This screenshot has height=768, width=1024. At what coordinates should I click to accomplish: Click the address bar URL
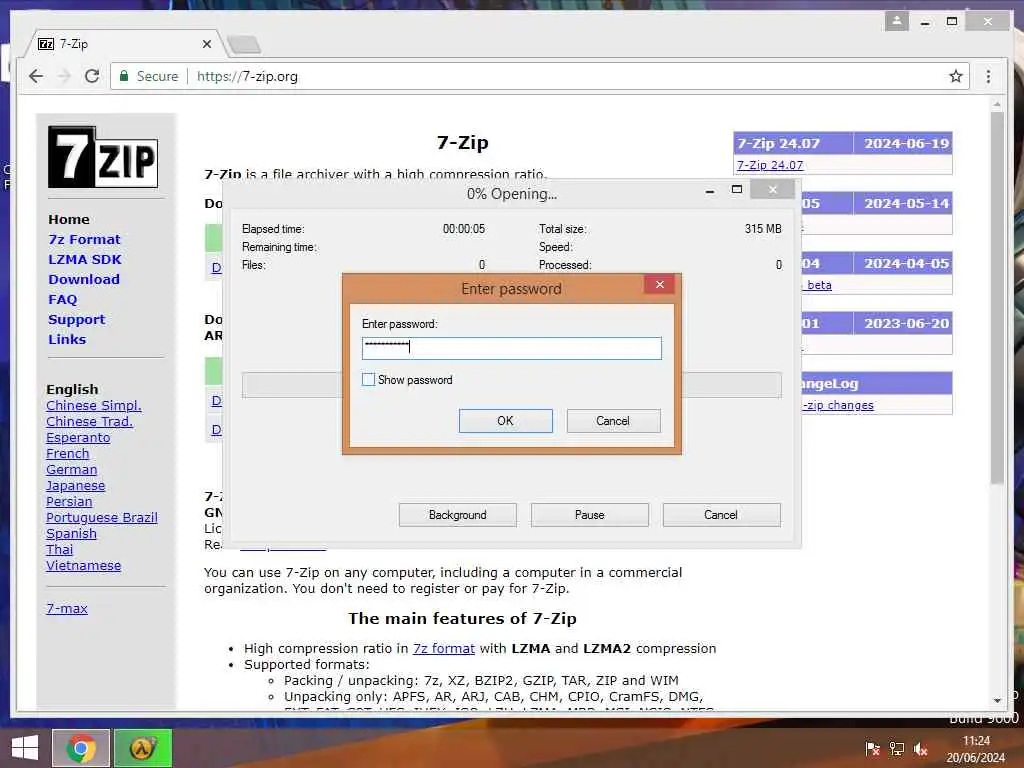pyautogui.click(x=248, y=76)
